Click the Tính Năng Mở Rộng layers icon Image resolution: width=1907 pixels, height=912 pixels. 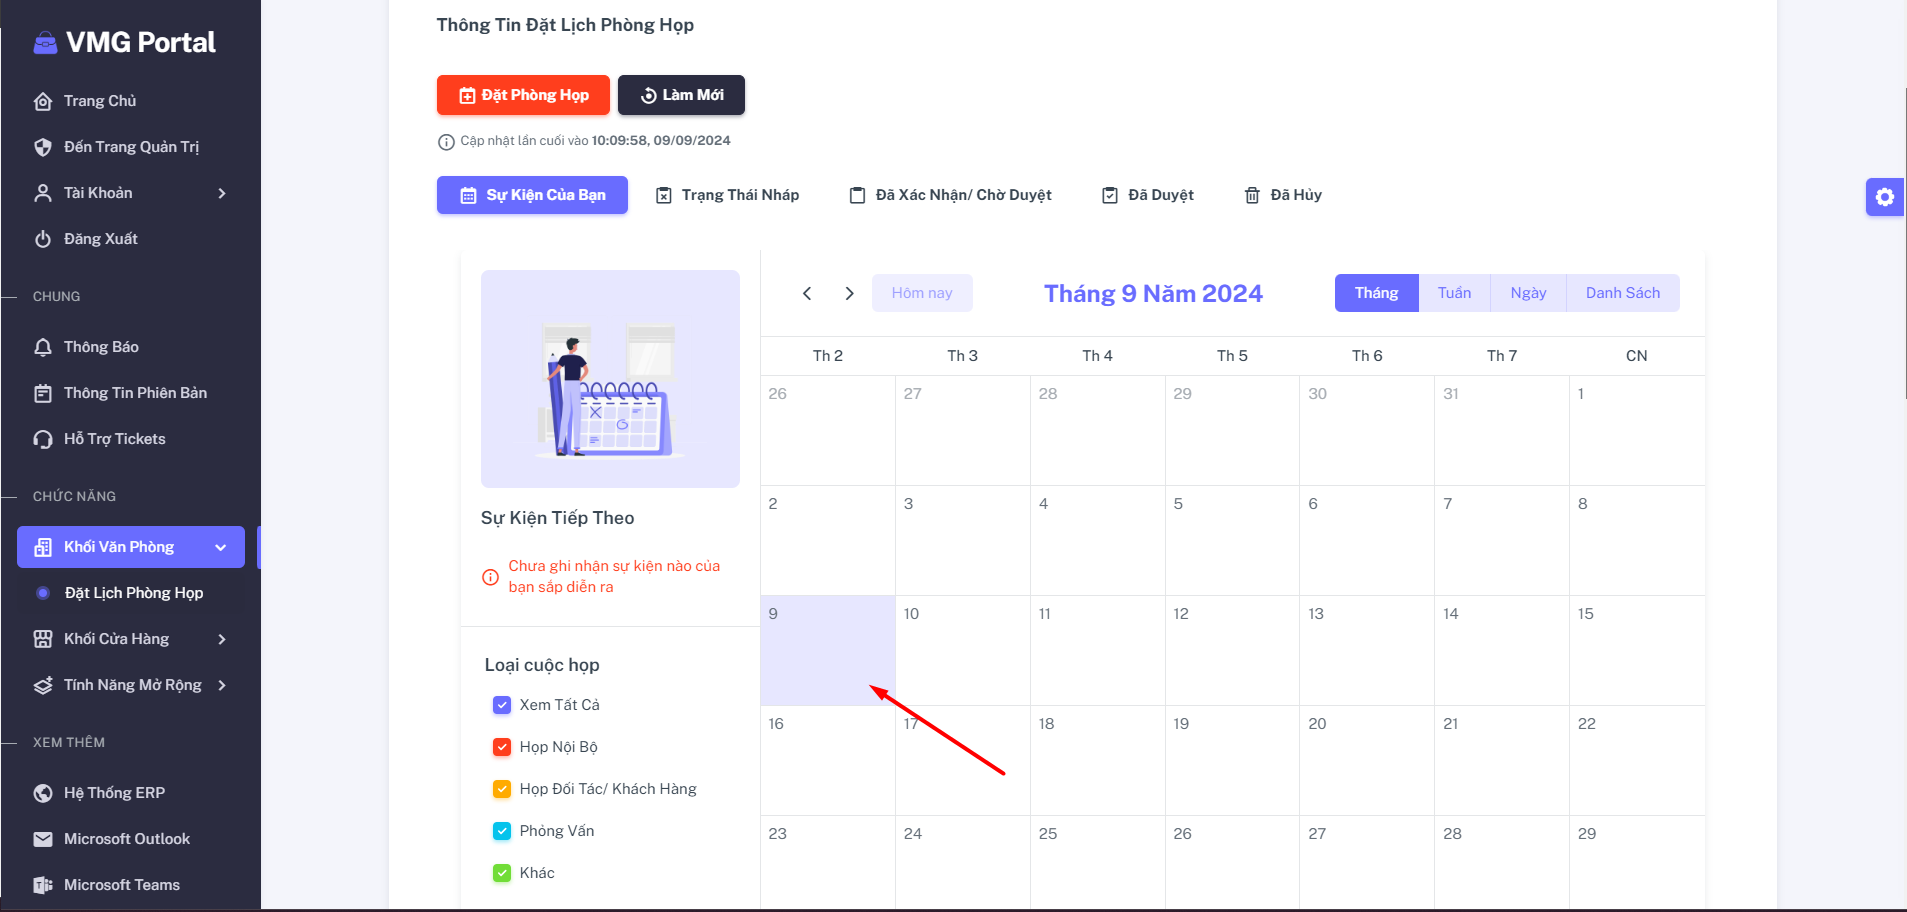click(x=43, y=685)
